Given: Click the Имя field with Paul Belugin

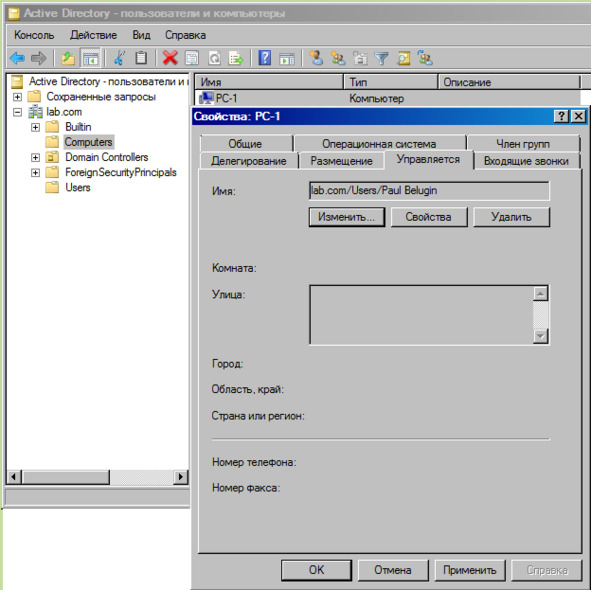Looking at the screenshot, I should 429,191.
